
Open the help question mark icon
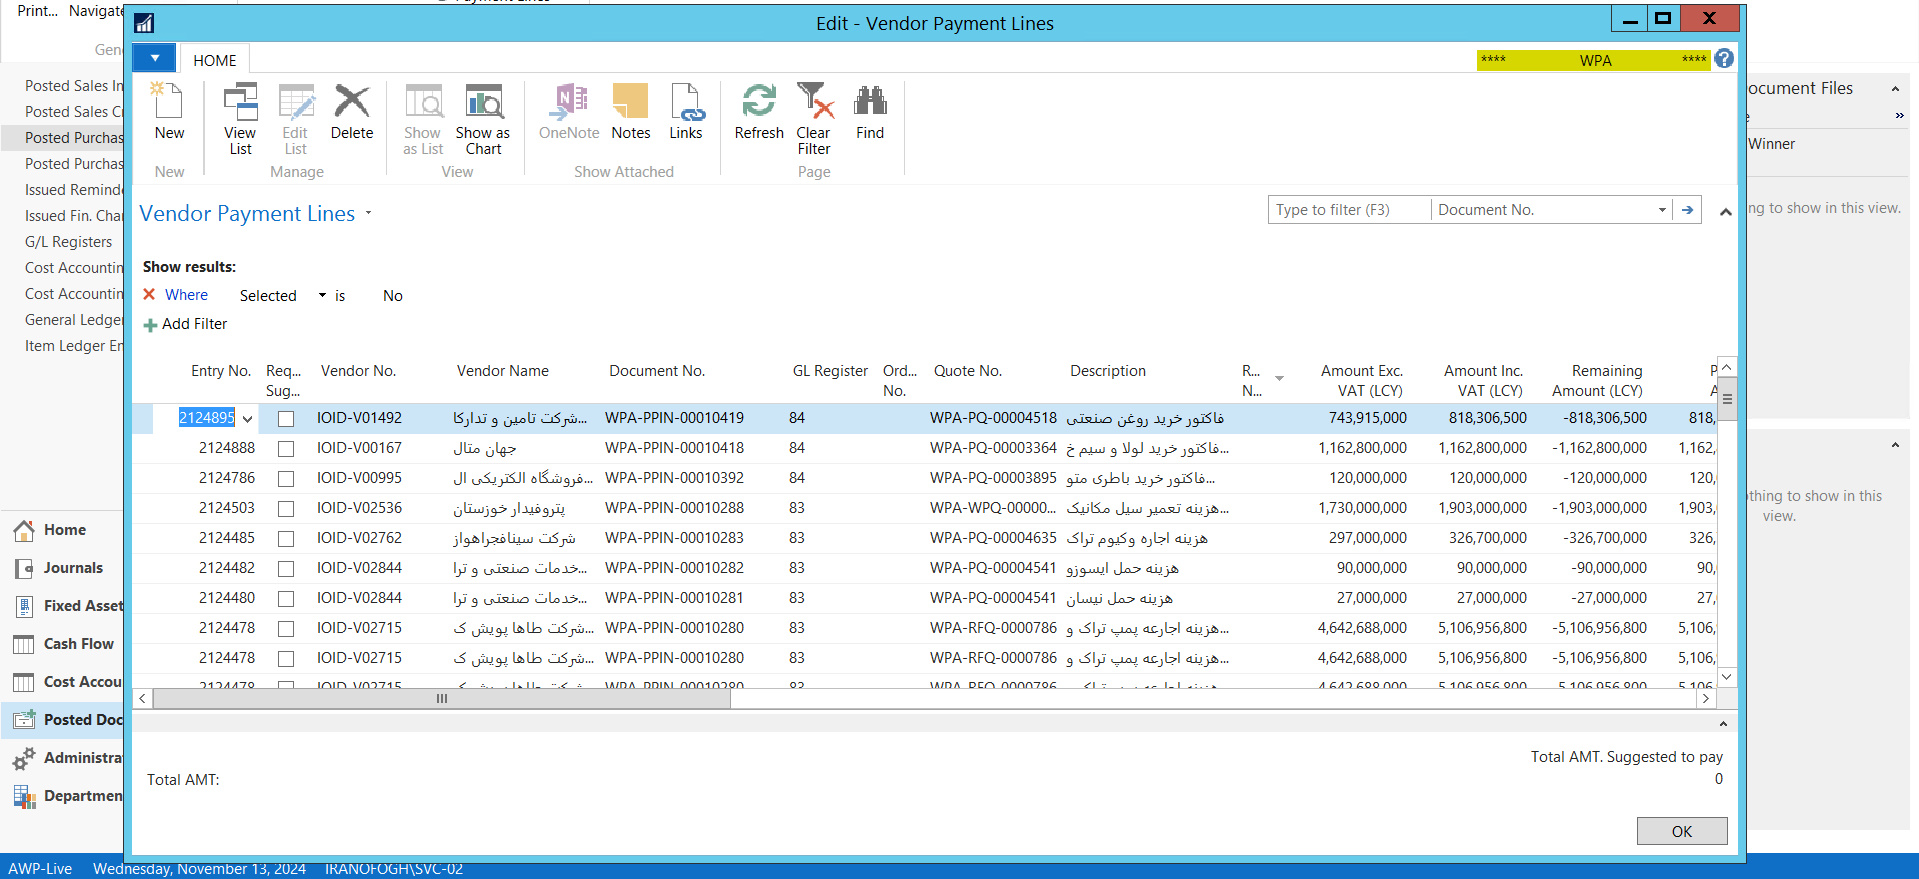pos(1724,59)
